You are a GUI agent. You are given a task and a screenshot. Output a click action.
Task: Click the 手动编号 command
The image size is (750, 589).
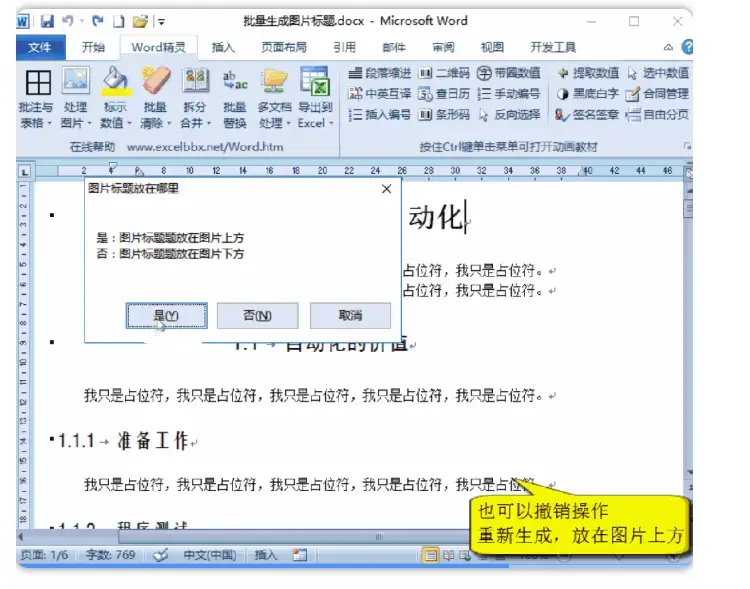pos(509,93)
